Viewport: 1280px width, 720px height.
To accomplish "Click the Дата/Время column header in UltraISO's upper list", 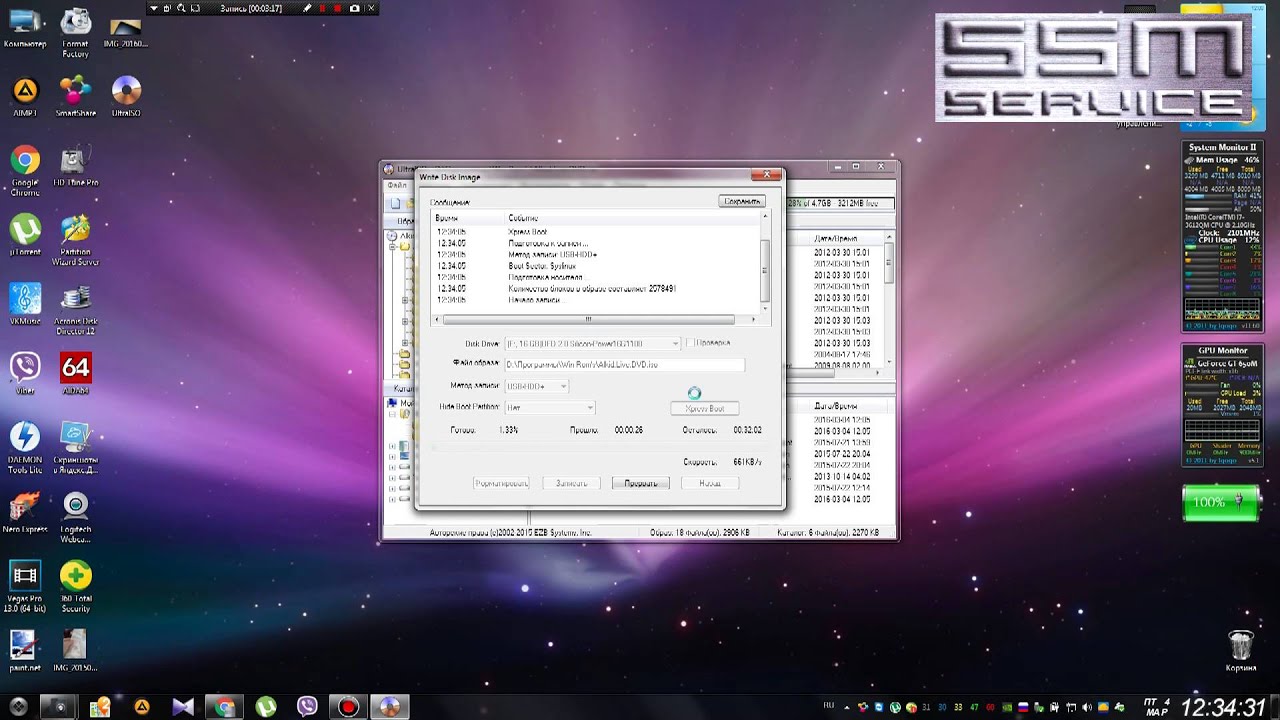I will tap(835, 239).
